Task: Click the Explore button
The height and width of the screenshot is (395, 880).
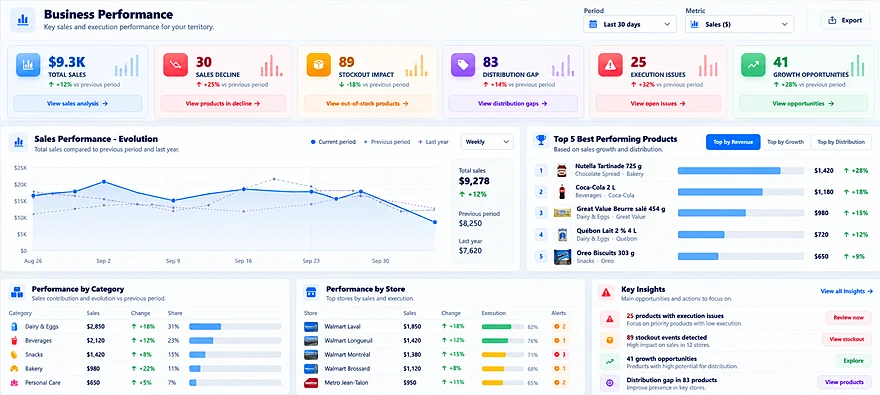Action: click(x=854, y=361)
